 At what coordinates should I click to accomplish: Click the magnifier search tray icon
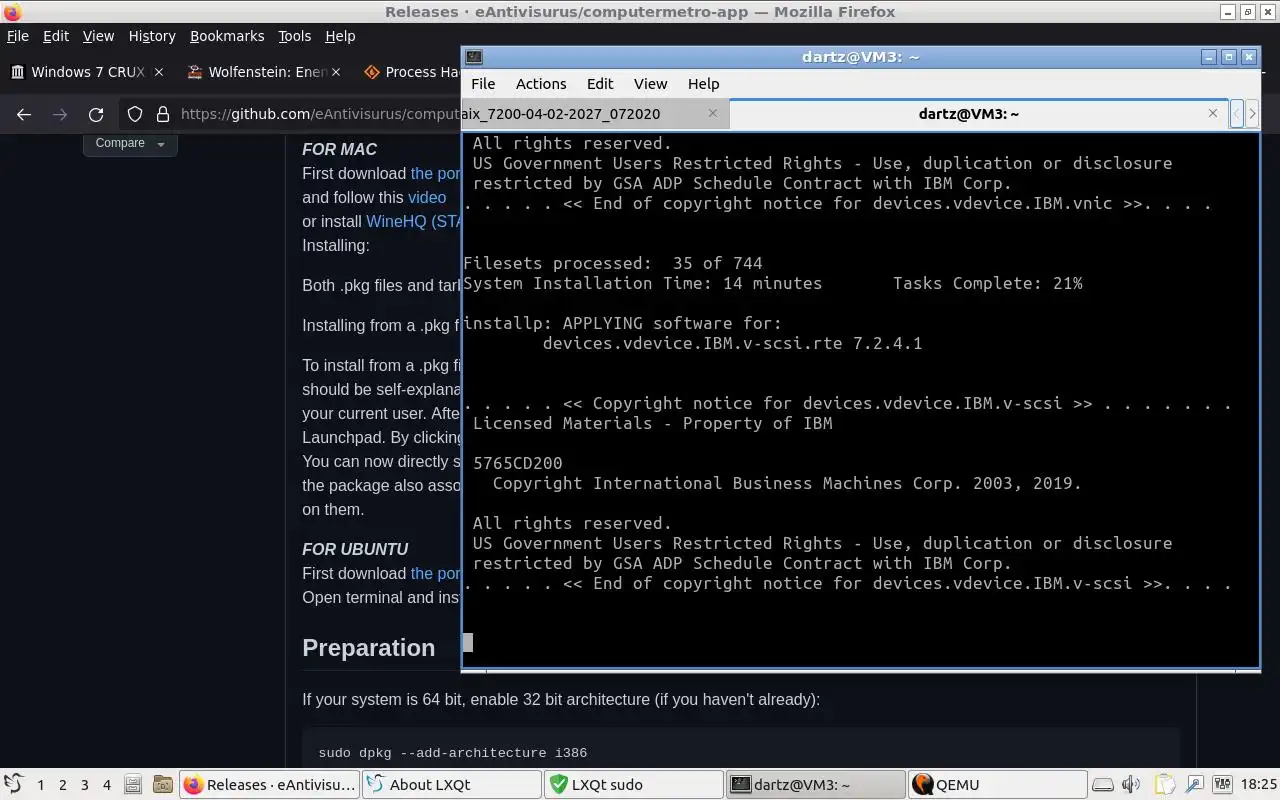[1194, 785]
